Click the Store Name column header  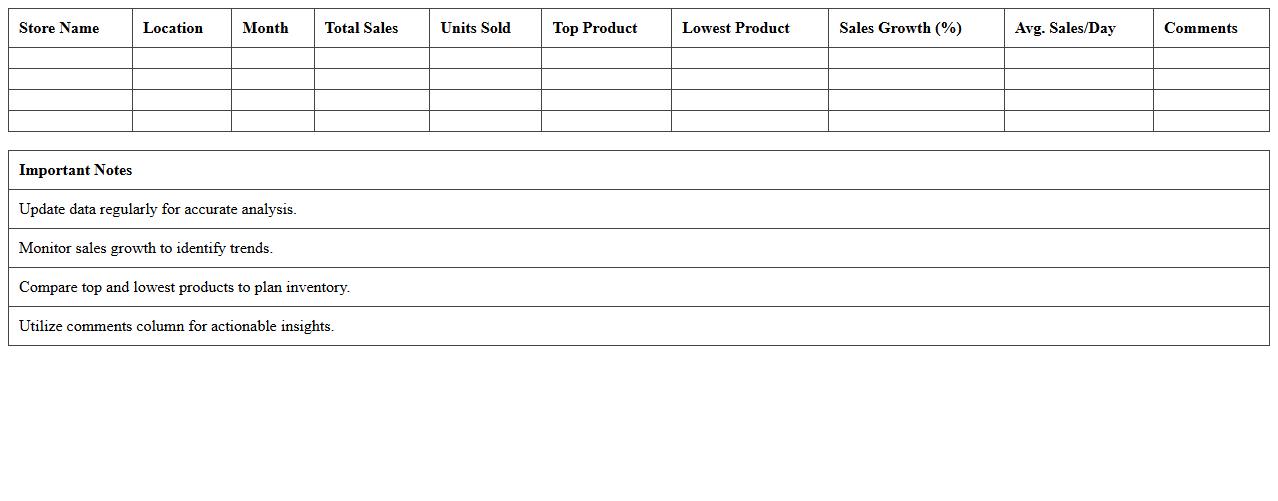[59, 28]
